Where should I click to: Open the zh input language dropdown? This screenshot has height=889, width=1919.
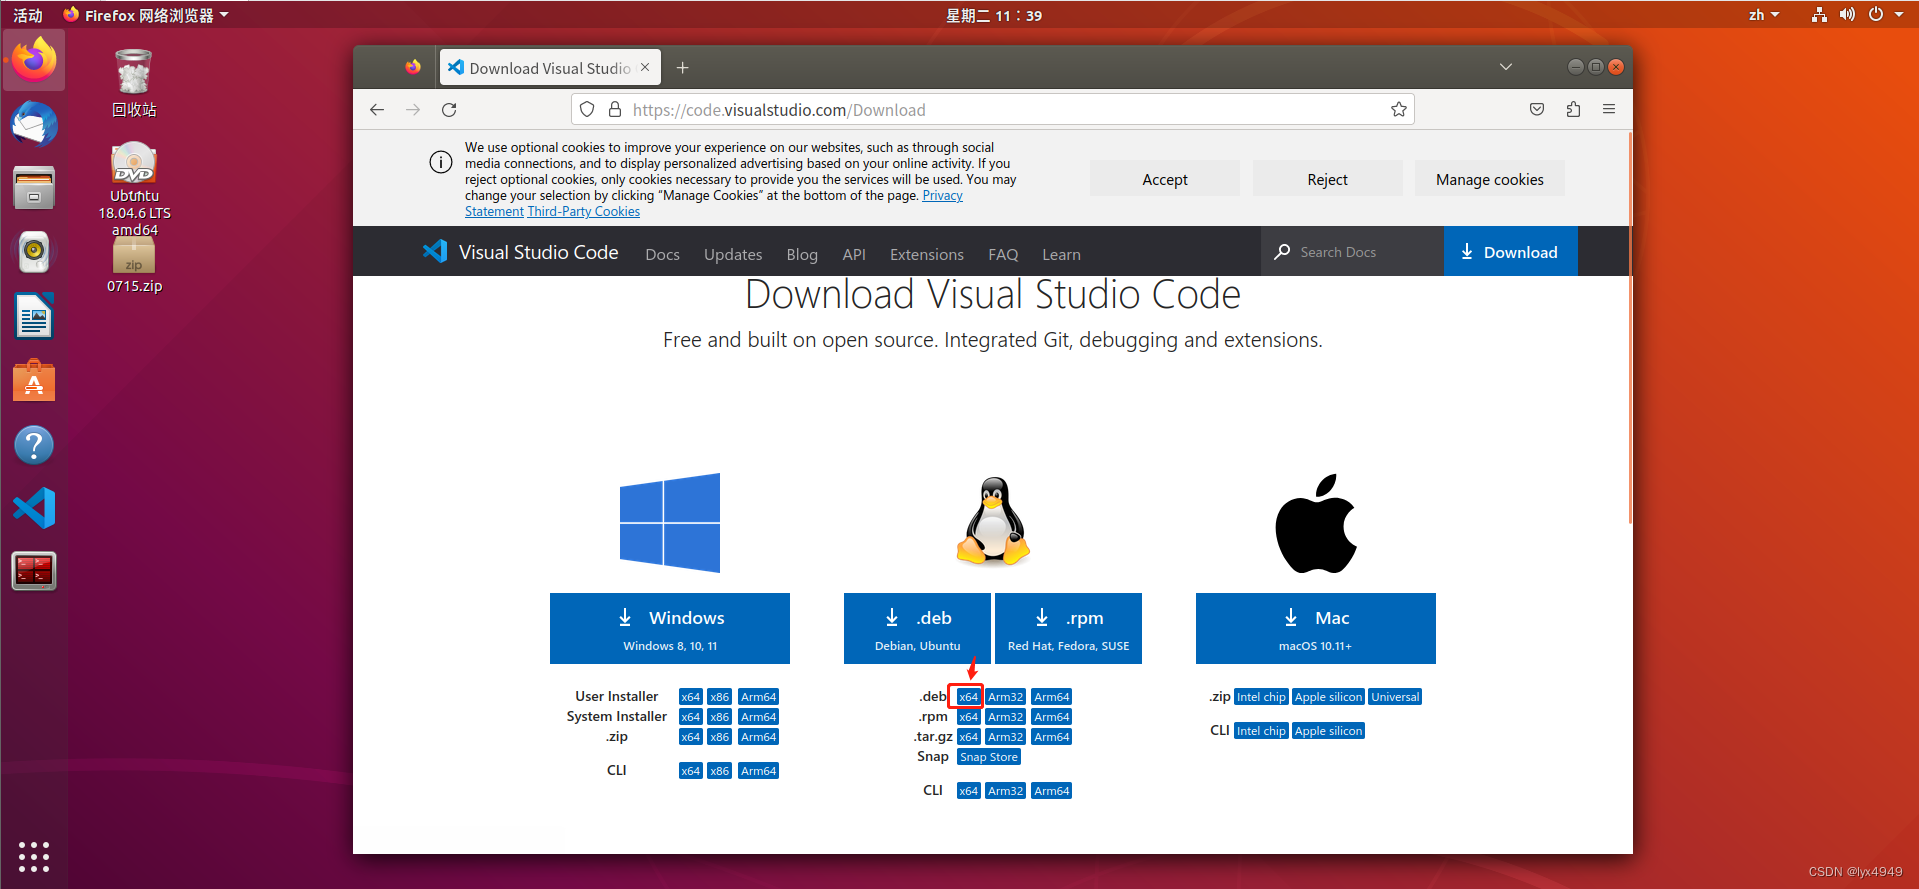pyautogui.click(x=1764, y=15)
